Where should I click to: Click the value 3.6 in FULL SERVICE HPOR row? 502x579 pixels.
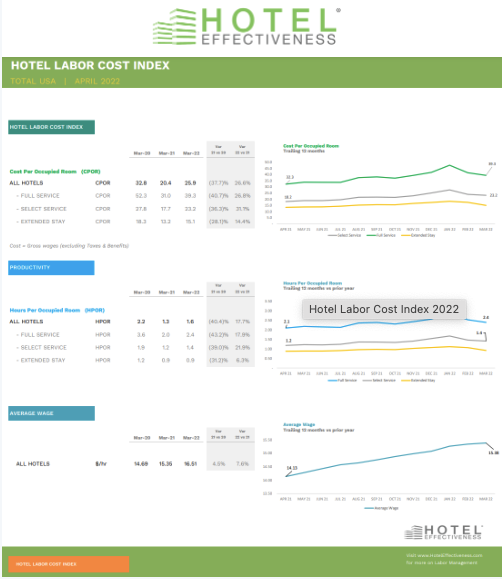coord(141,335)
